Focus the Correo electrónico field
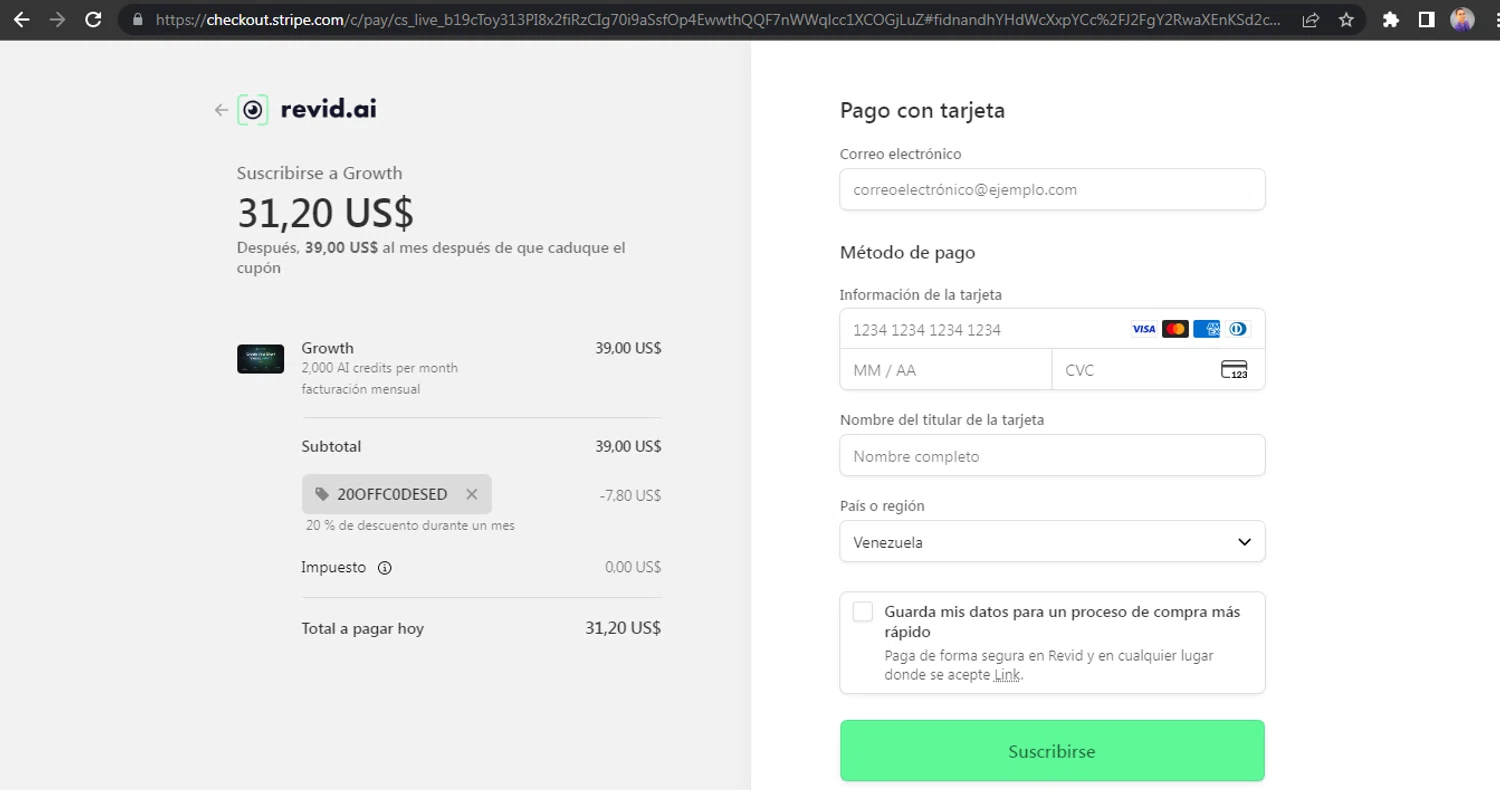This screenshot has height=790, width=1500. click(x=1052, y=189)
